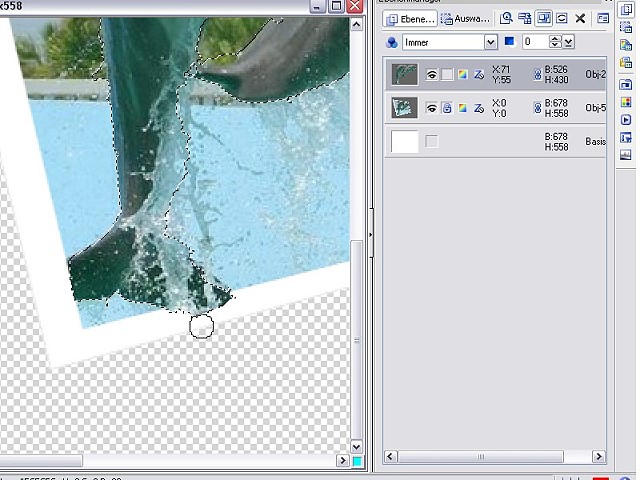Click the tool settings sidebar icon below play

tap(625, 138)
